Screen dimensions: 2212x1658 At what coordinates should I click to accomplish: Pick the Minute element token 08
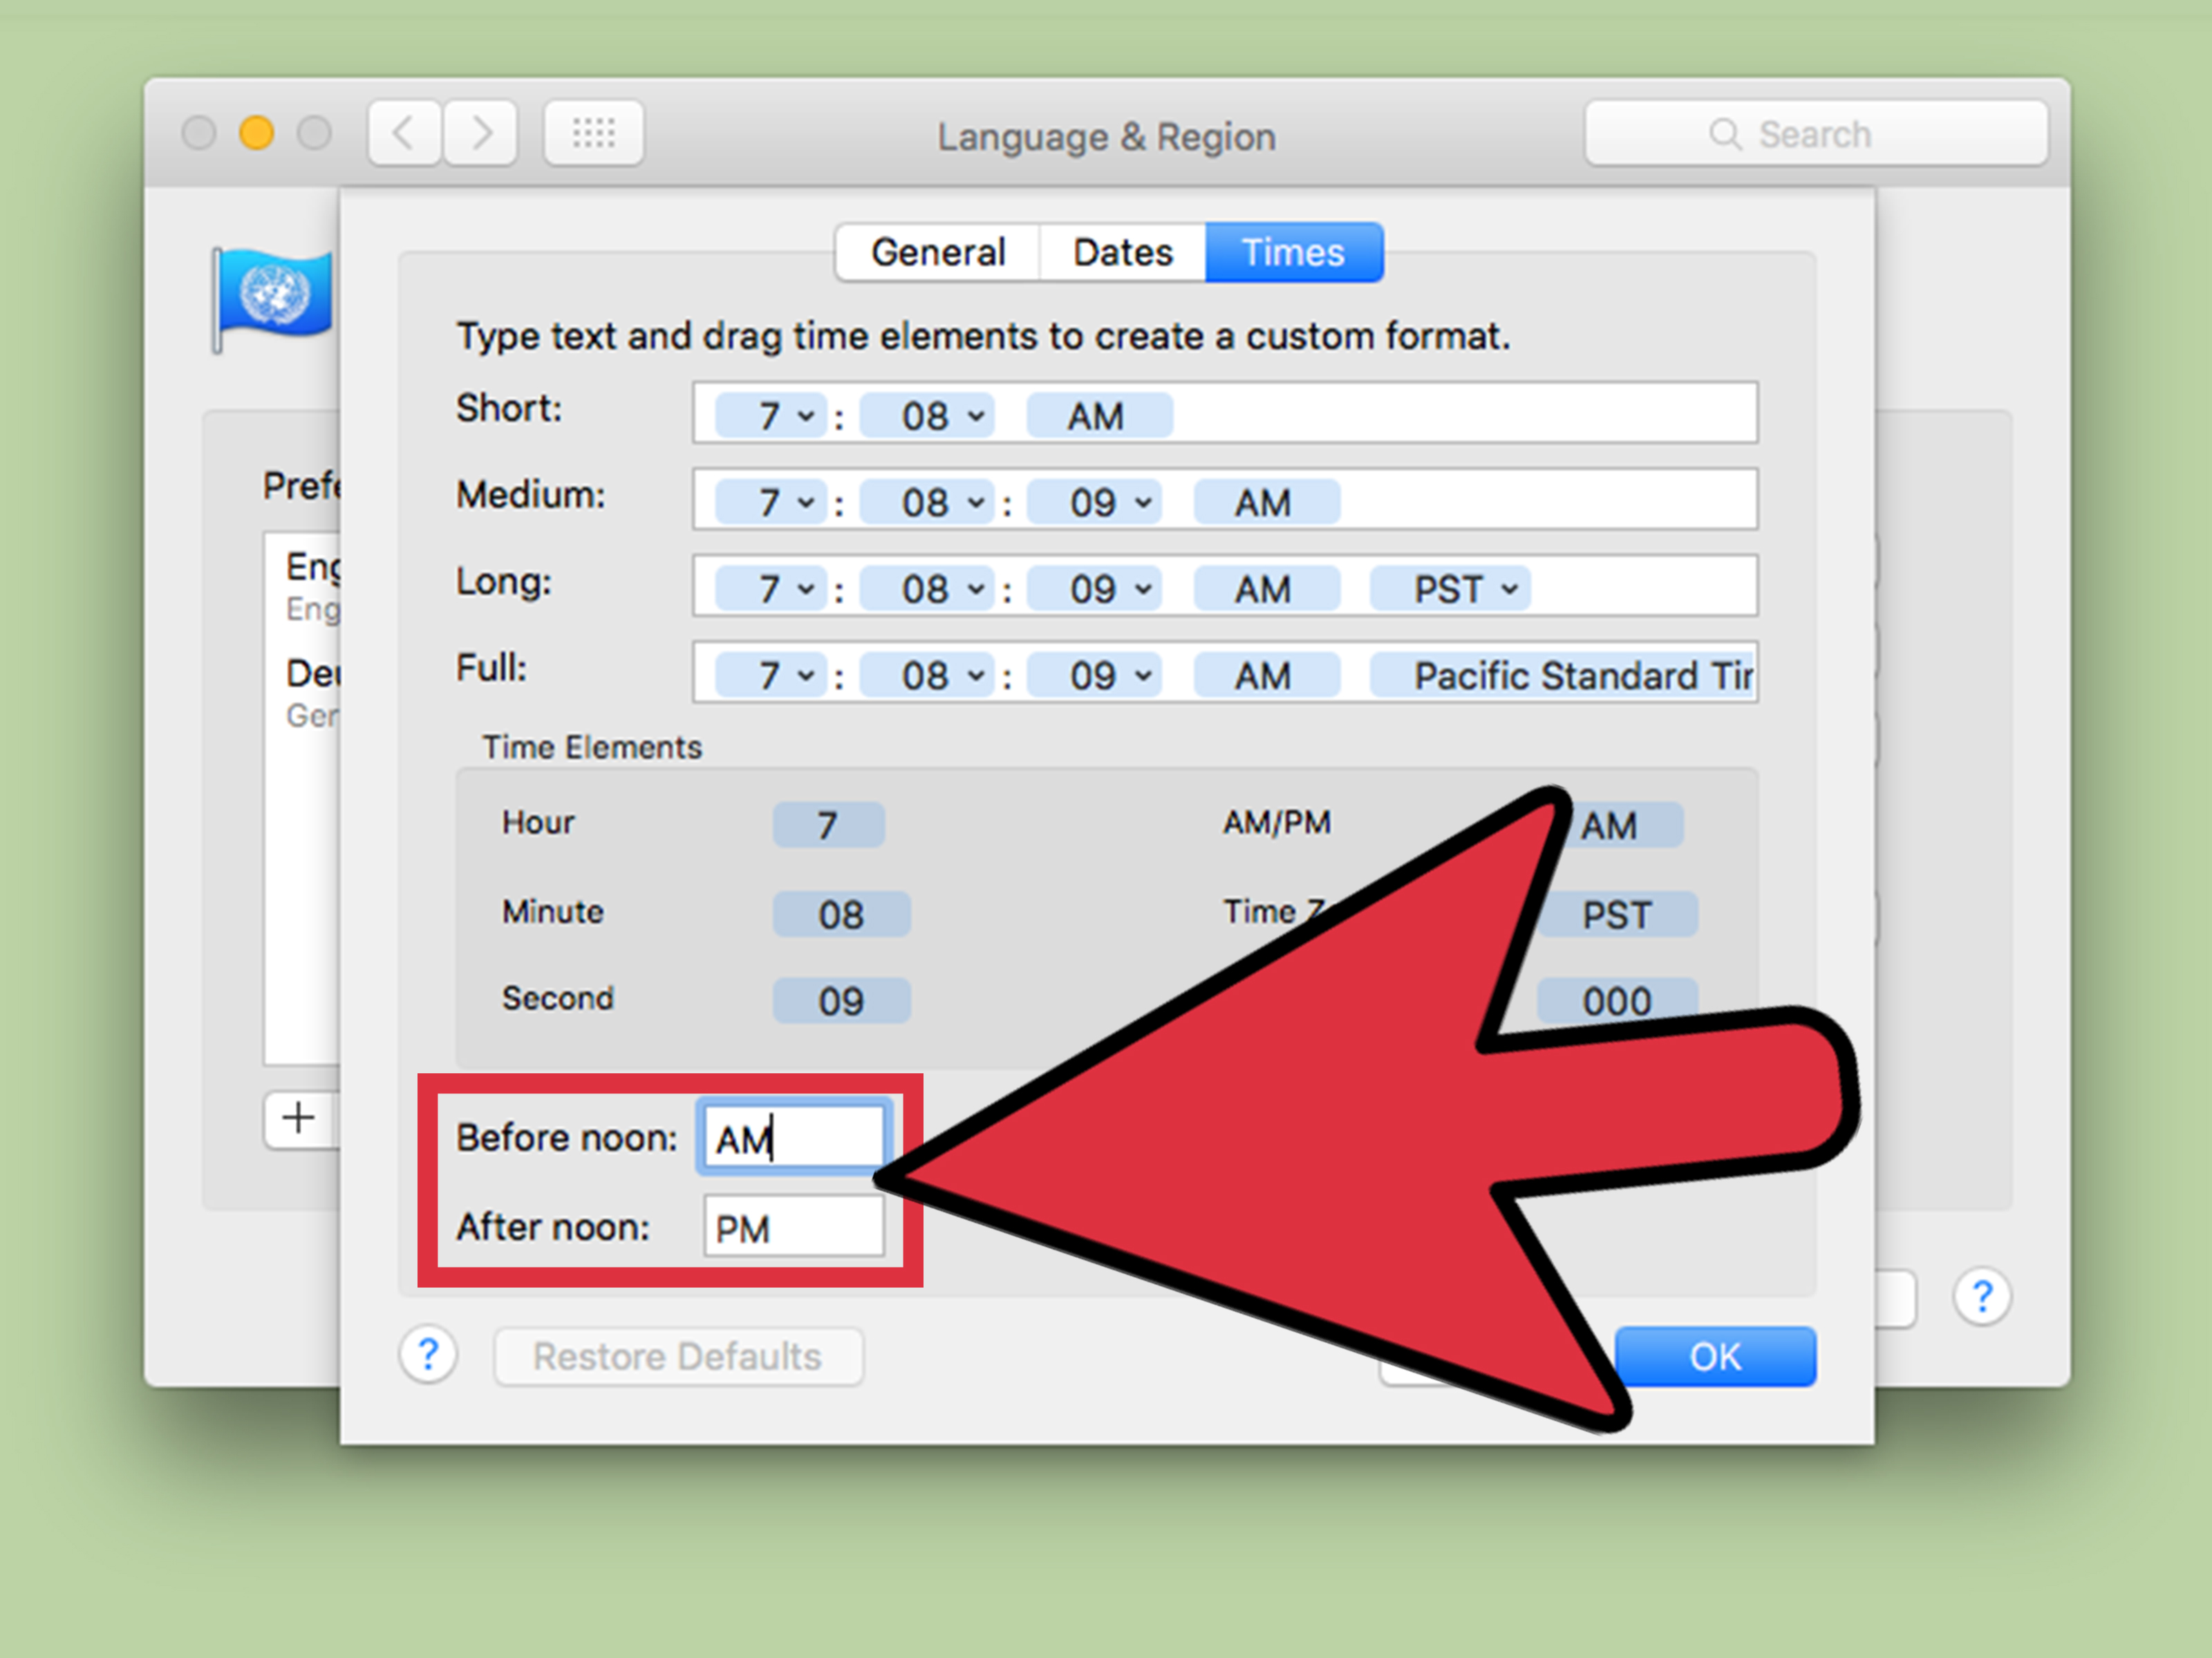pyautogui.click(x=841, y=914)
